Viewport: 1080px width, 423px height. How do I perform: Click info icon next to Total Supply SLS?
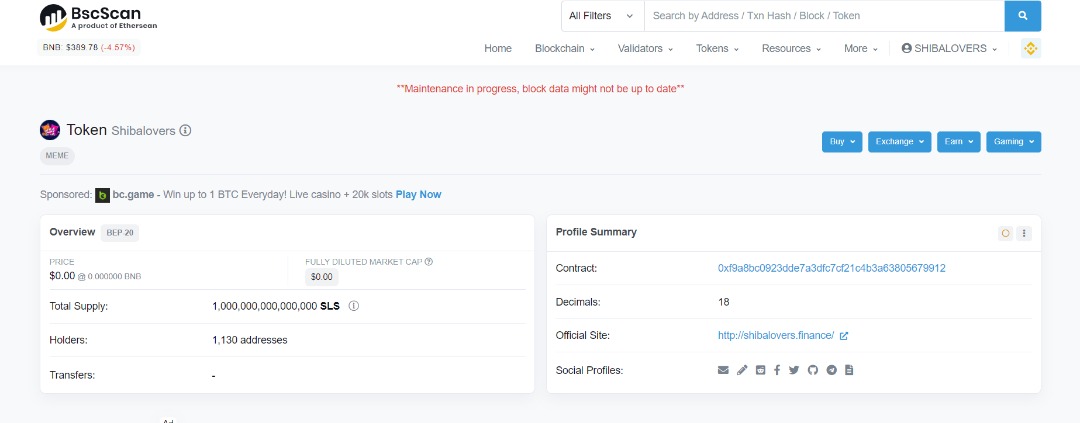click(354, 306)
